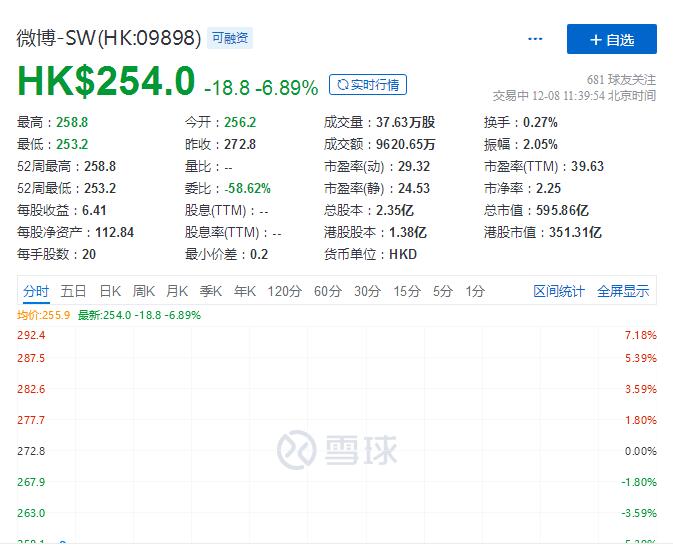Click the 272.8 price axis label
Image resolution: width=673 pixels, height=559 pixels.
pyautogui.click(x=31, y=451)
